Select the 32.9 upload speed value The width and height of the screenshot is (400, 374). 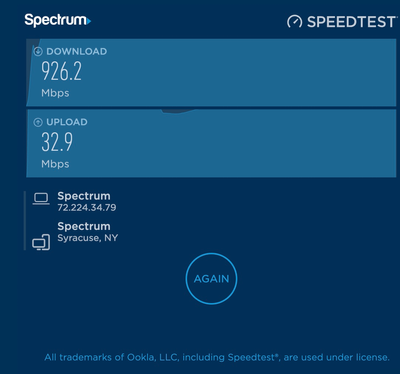(x=57, y=142)
